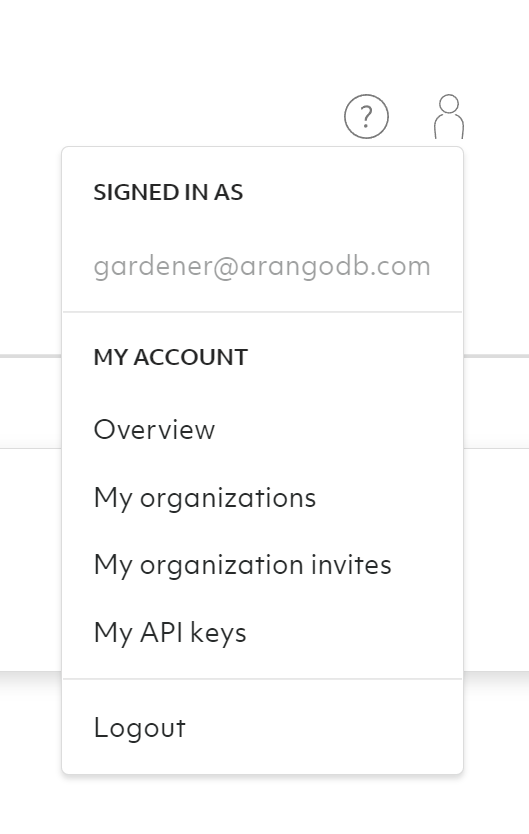Collapse the account dropdown via person icon
The width and height of the screenshot is (529, 834).
coord(449,116)
